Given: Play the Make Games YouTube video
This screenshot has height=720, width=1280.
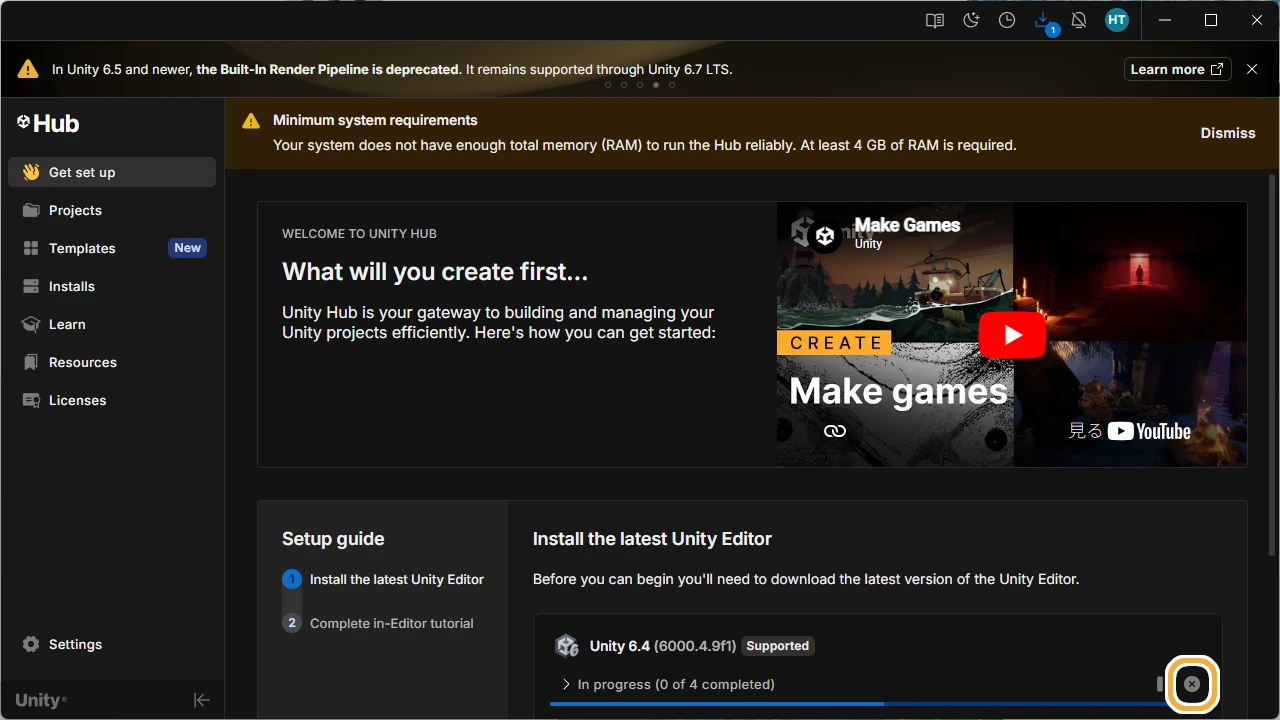Looking at the screenshot, I should (x=1012, y=335).
